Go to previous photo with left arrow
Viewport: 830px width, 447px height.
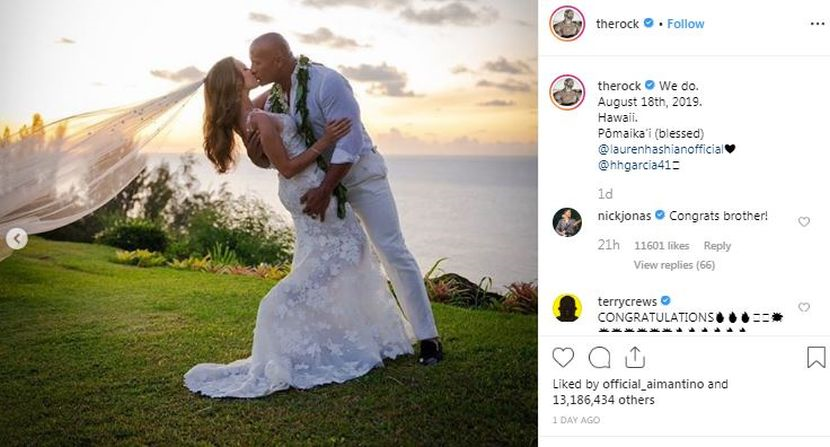(x=17, y=239)
